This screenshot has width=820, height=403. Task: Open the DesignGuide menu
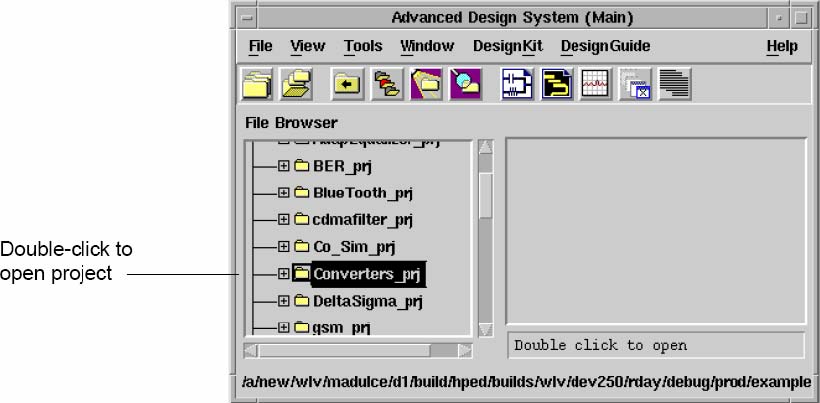coord(606,46)
